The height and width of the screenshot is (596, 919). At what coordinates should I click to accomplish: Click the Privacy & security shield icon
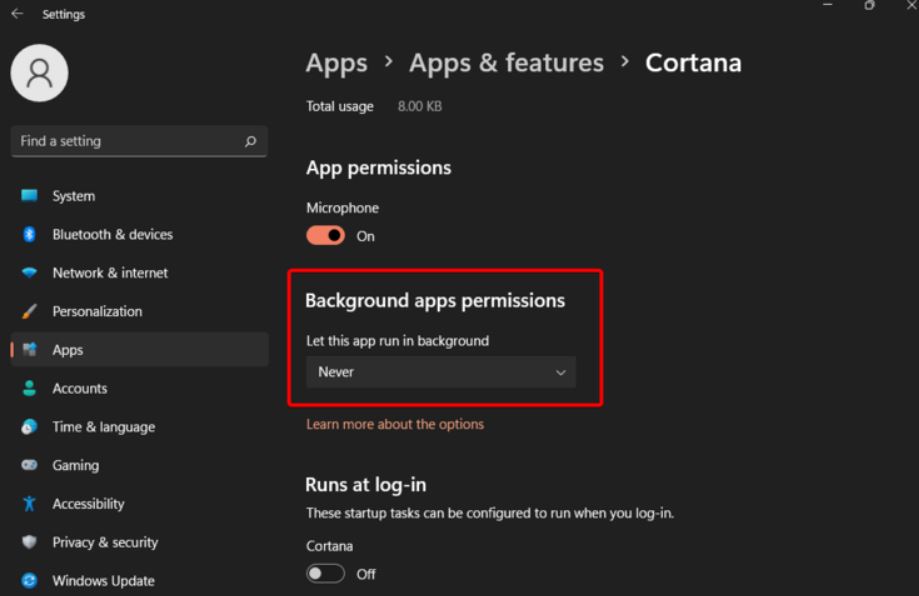tap(29, 542)
